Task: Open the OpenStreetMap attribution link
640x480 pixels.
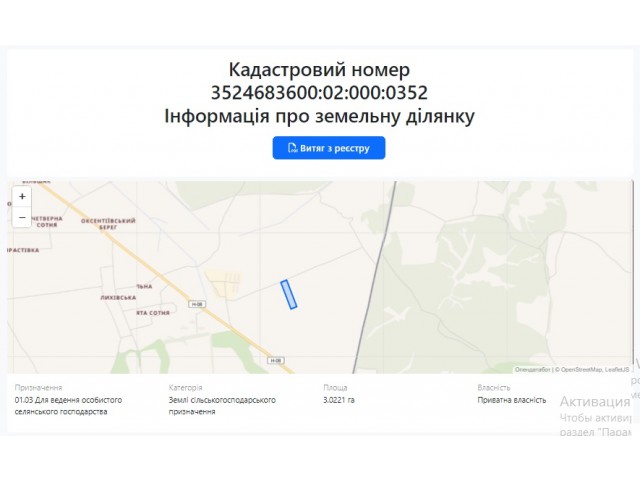Action: click(x=581, y=370)
